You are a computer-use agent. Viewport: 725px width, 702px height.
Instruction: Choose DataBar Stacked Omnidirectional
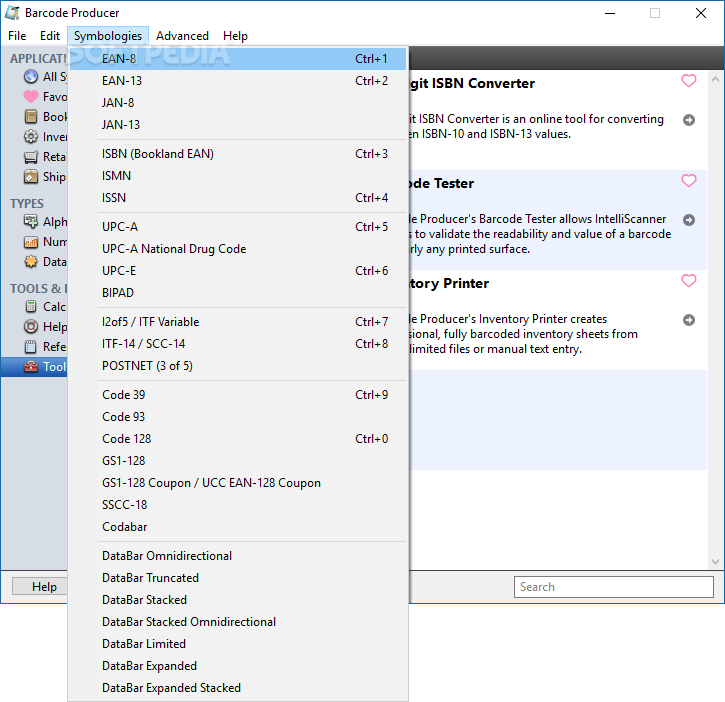(x=238, y=622)
